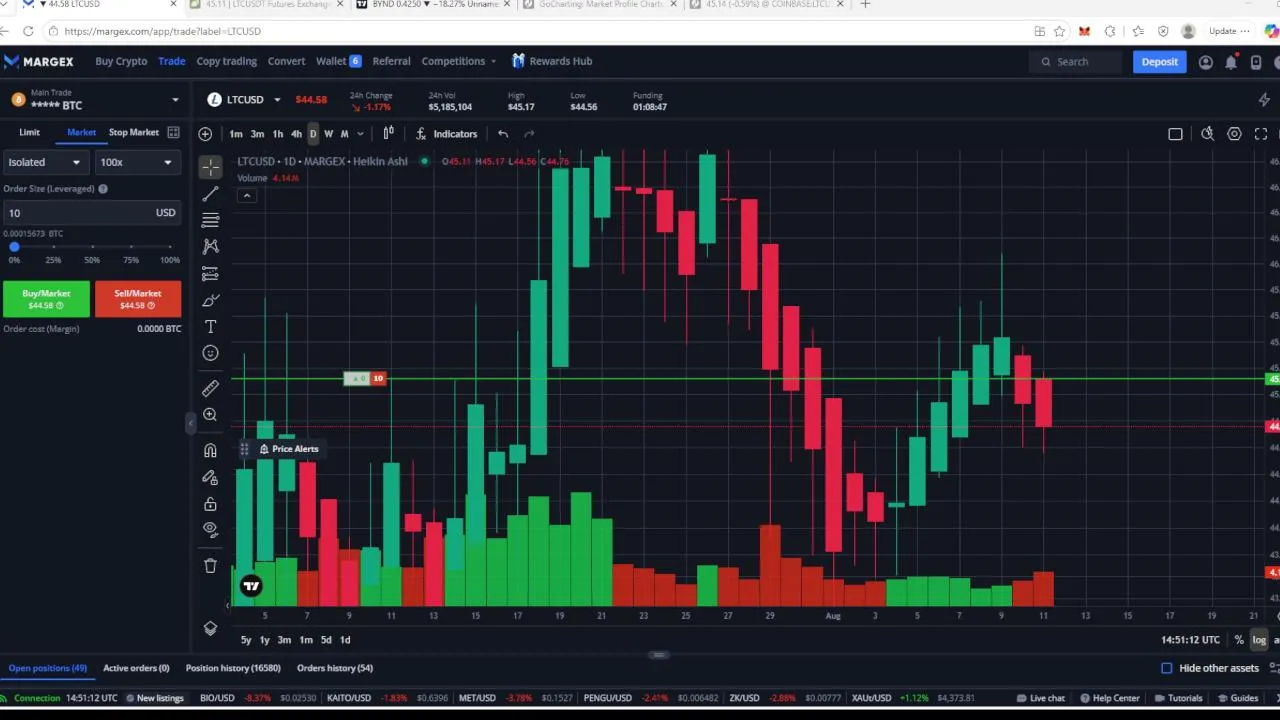Image resolution: width=1280 pixels, height=720 pixels.
Task: Click the Order Size input field
Action: click(x=90, y=212)
